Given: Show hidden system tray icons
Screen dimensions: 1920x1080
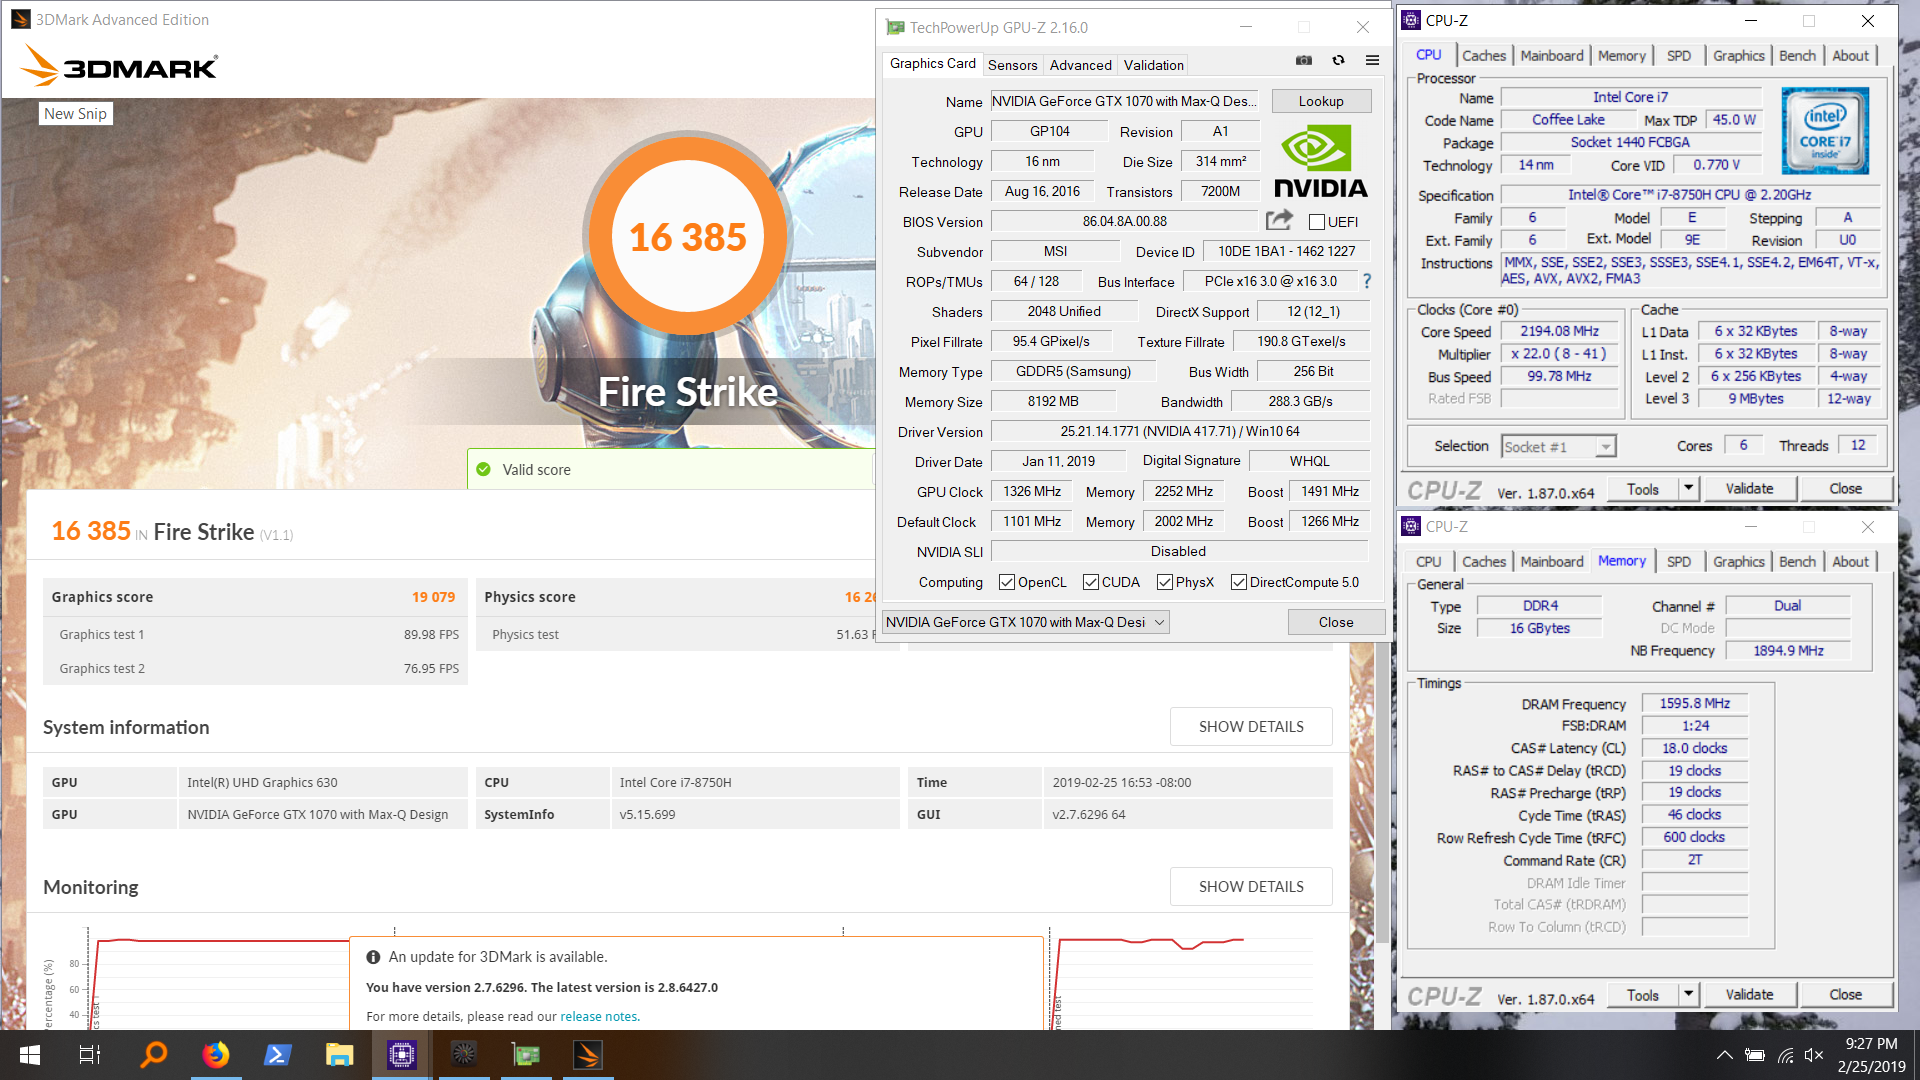Looking at the screenshot, I should tap(1725, 1055).
